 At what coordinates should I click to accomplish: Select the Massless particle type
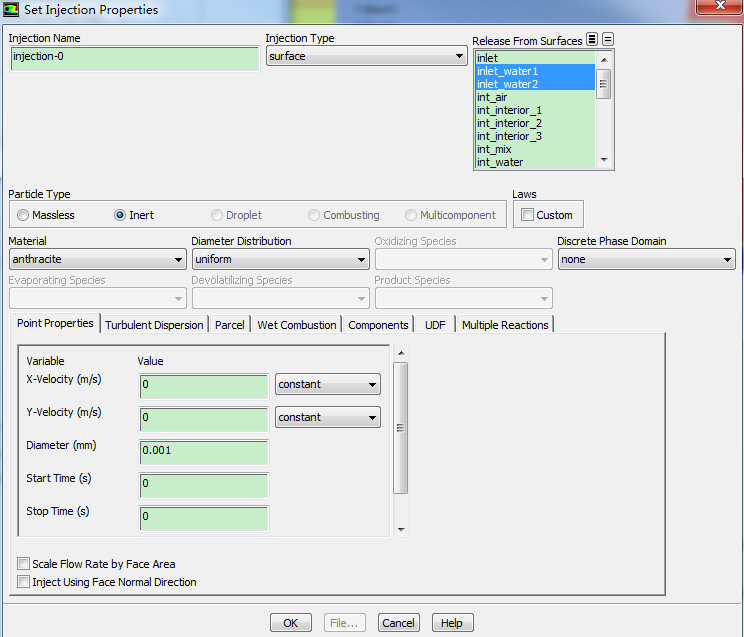23,215
